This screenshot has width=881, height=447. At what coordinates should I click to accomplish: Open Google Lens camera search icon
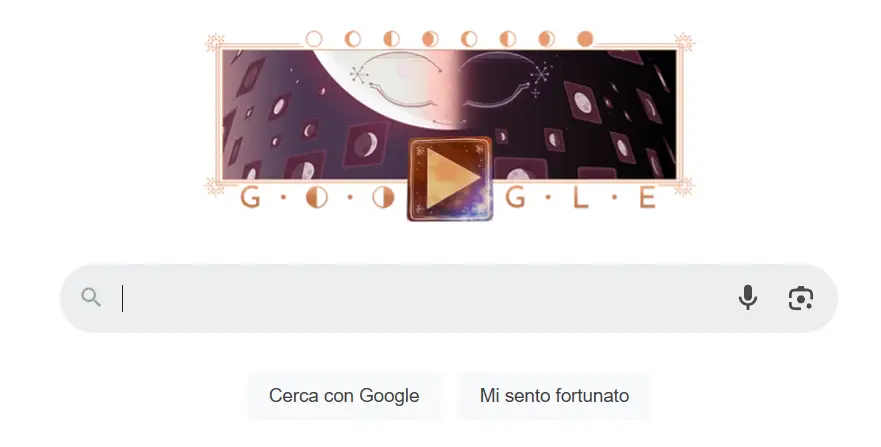click(x=801, y=298)
